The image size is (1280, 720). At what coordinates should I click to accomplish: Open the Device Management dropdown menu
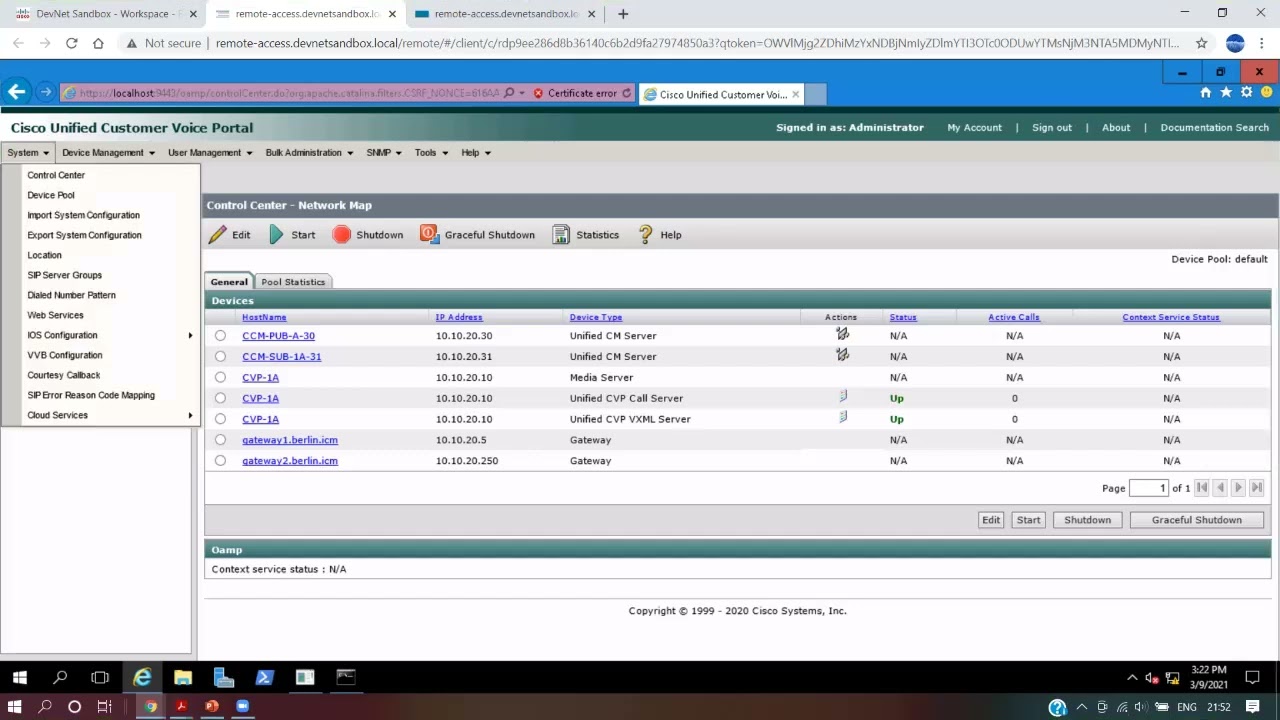click(108, 153)
